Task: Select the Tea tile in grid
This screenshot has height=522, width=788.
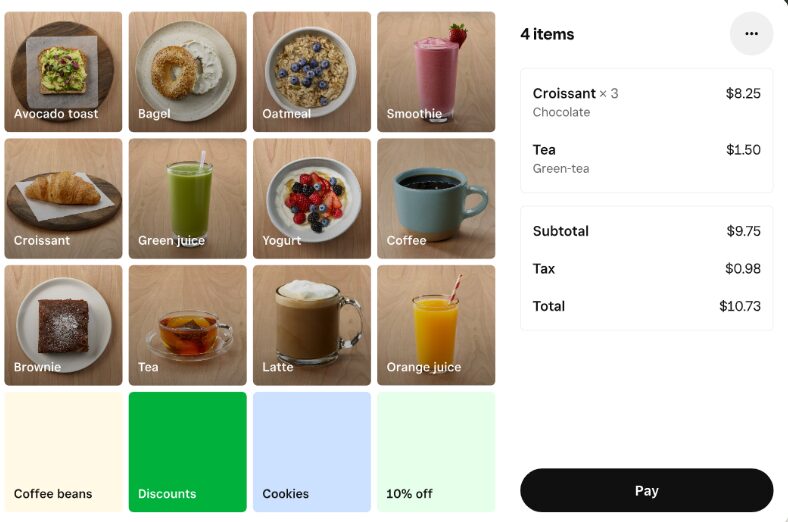Action: (x=187, y=325)
